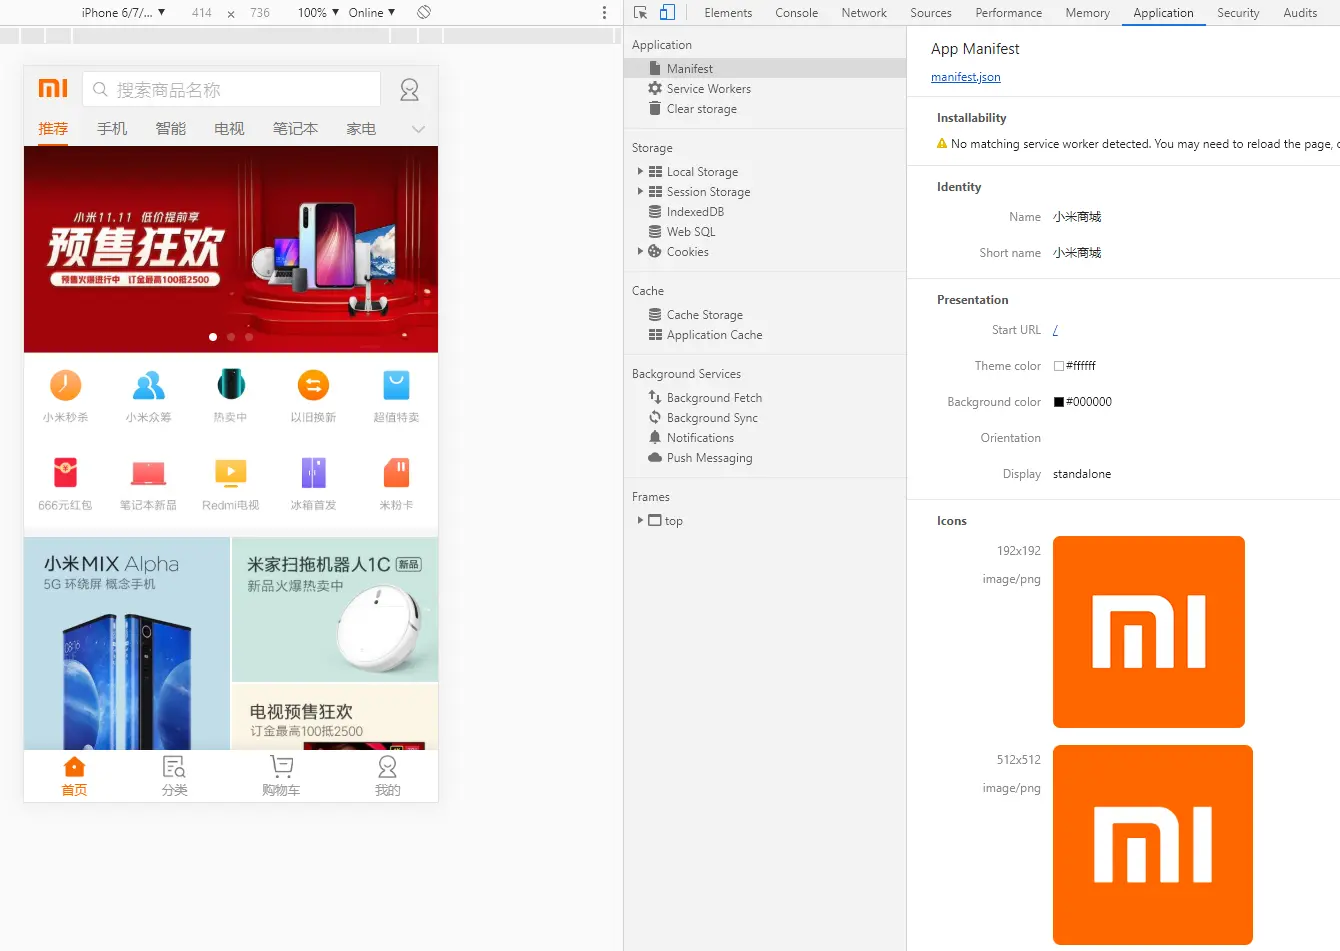Open the 米家扫拖机器人1C product card

pyautogui.click(x=335, y=610)
